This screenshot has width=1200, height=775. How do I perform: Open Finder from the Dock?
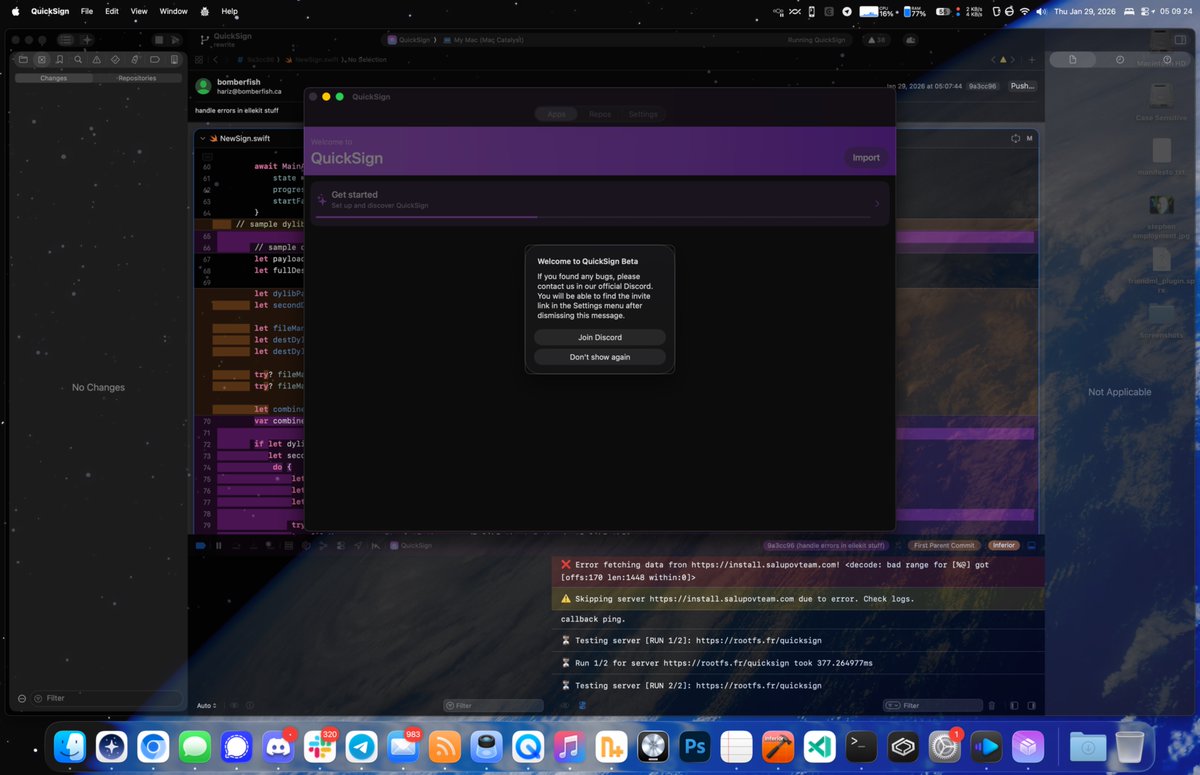(x=70, y=746)
